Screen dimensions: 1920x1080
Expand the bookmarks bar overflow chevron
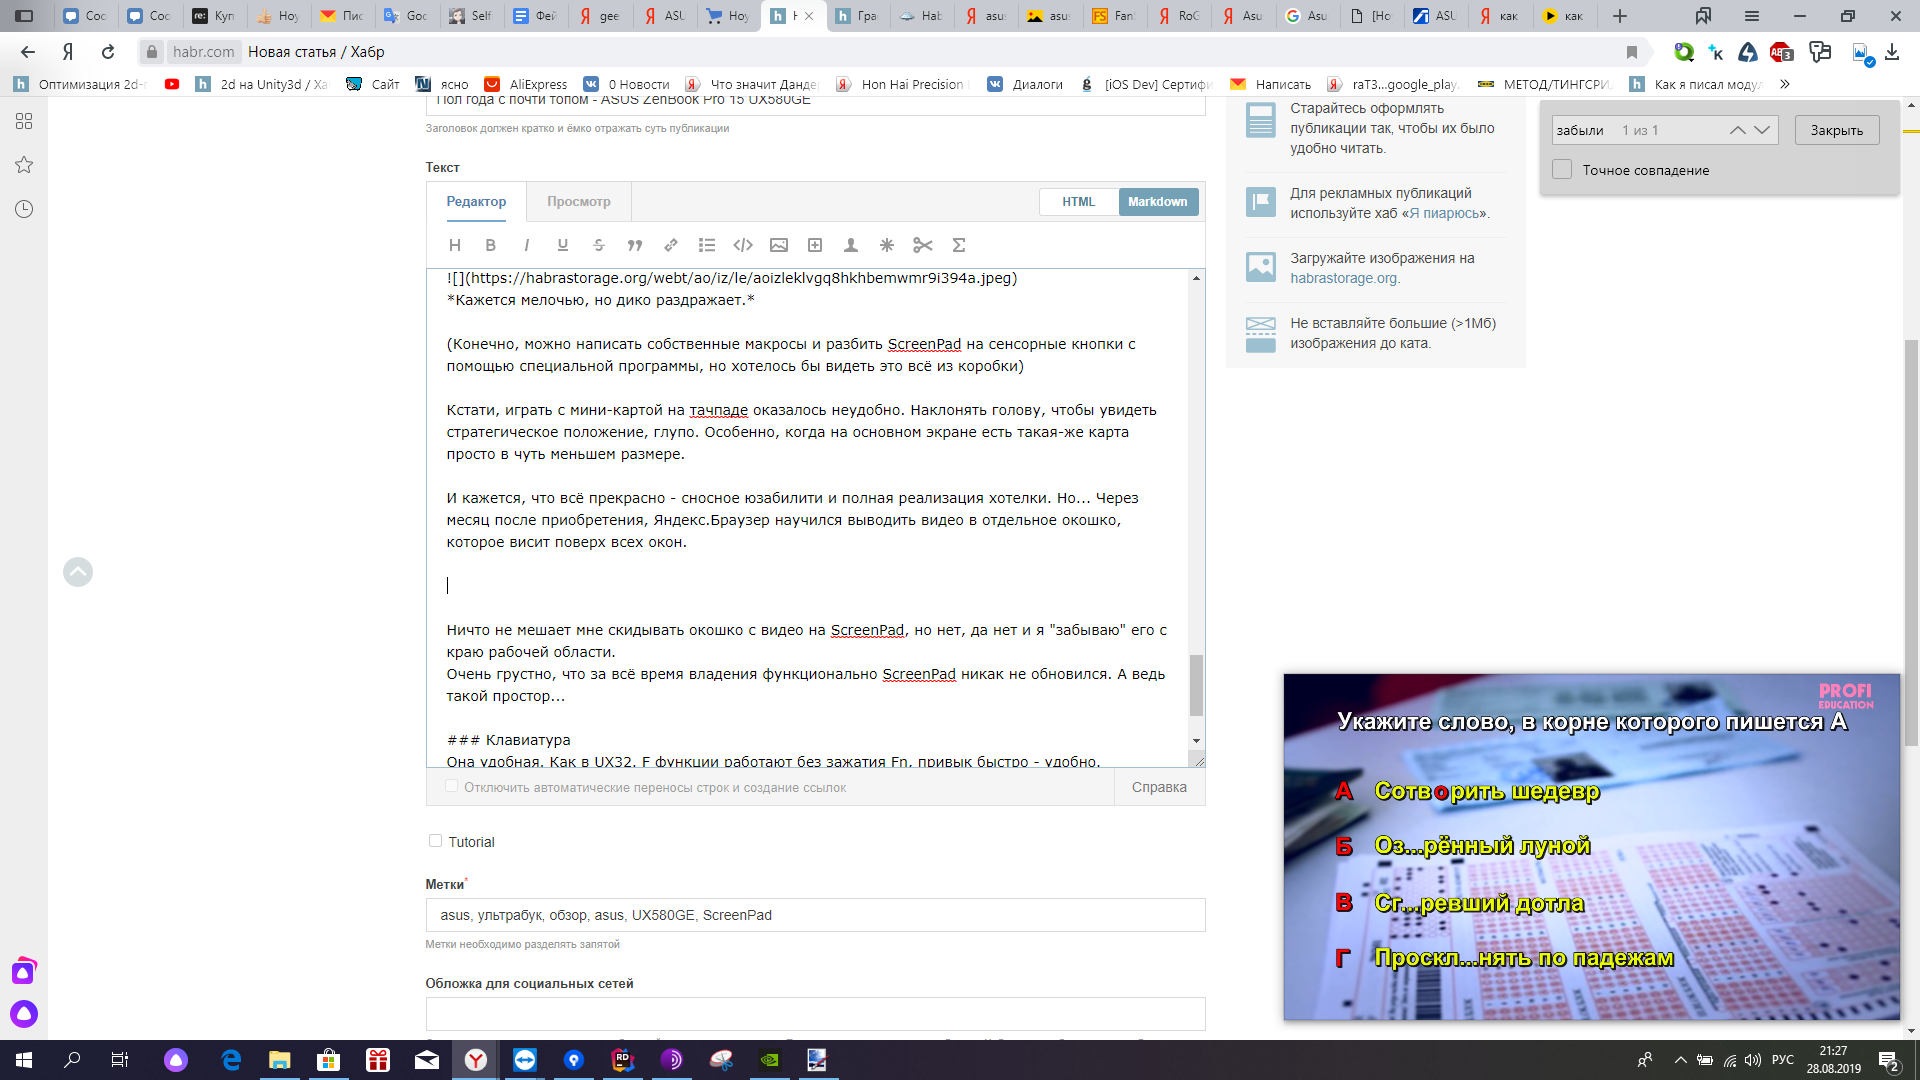point(1785,84)
